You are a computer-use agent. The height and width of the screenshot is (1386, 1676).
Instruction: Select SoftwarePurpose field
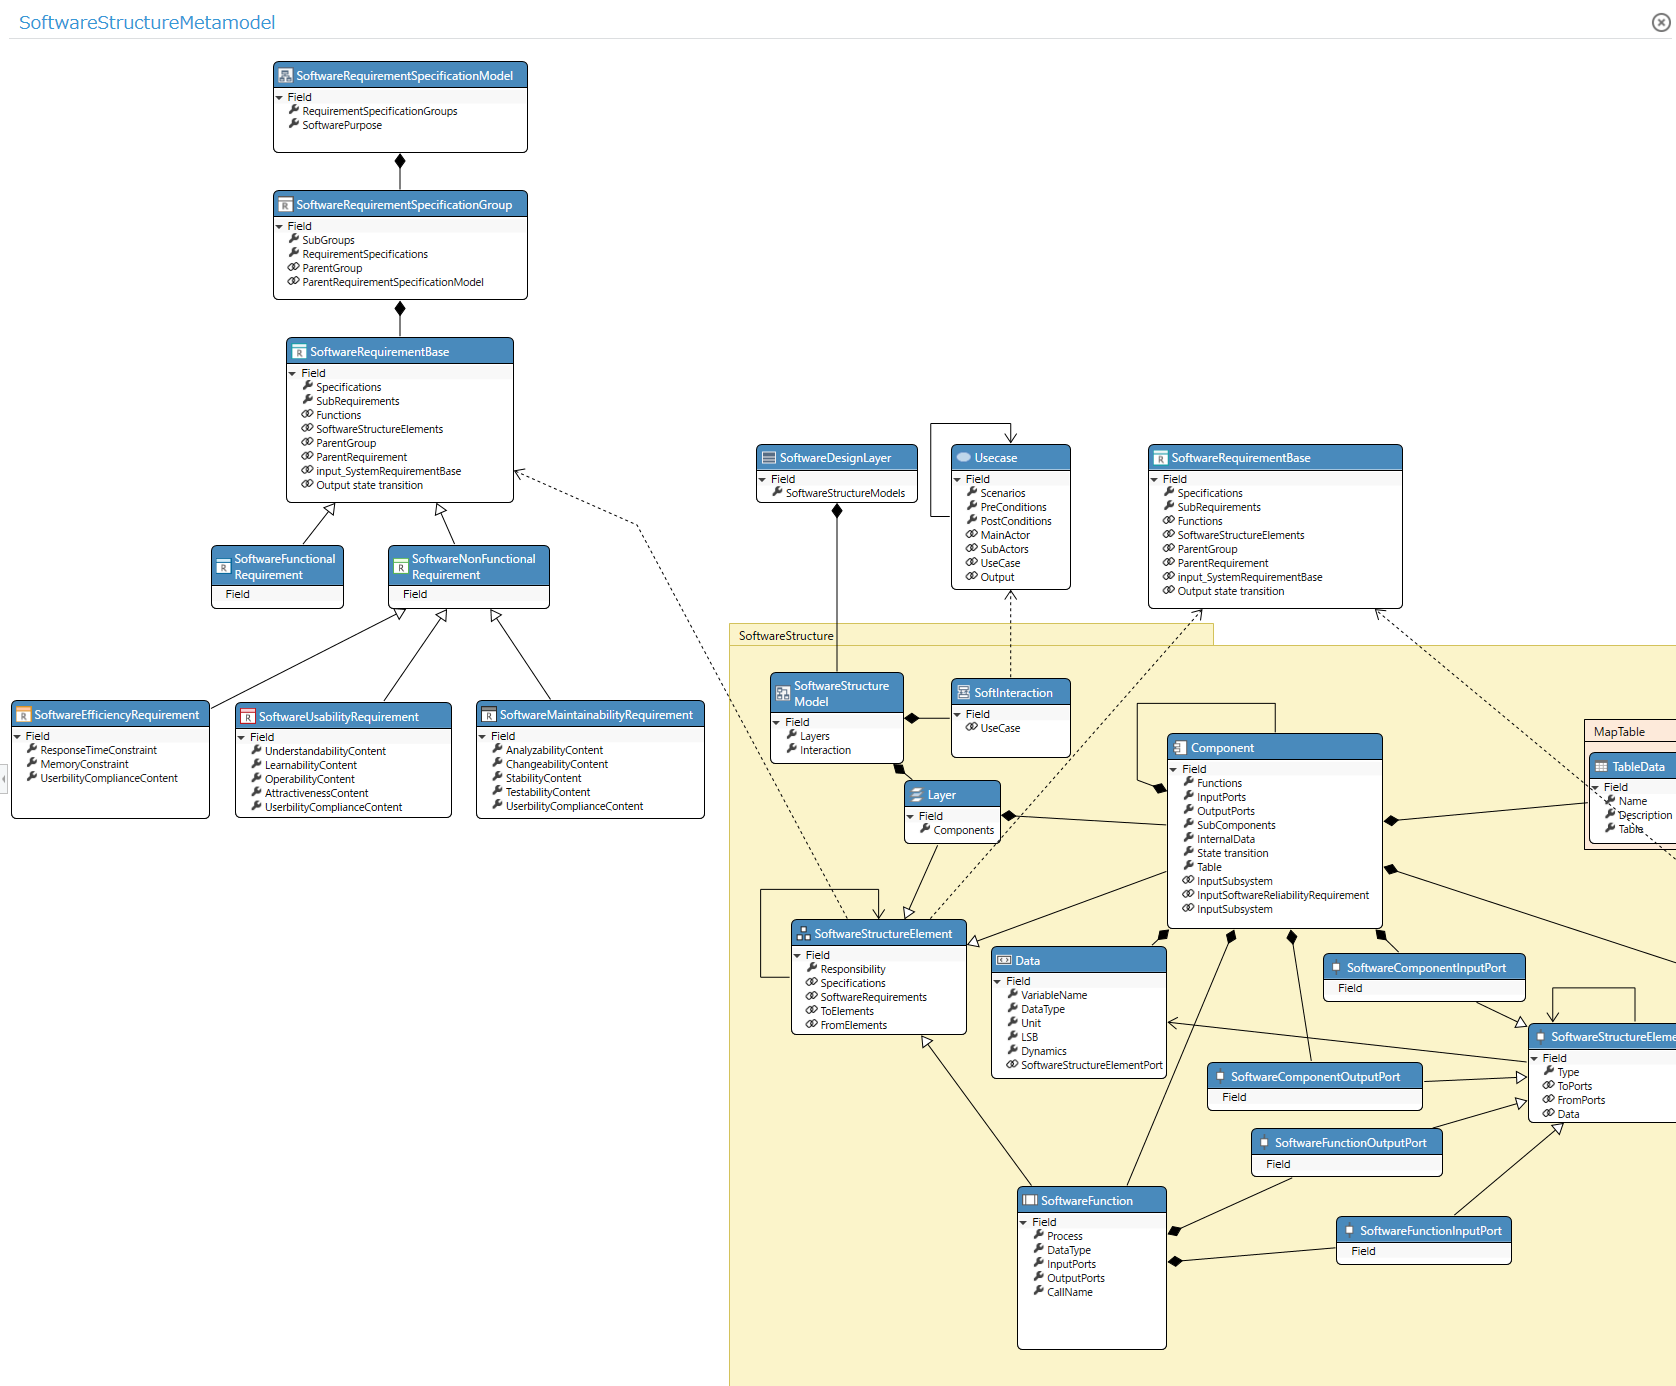pyautogui.click(x=342, y=125)
